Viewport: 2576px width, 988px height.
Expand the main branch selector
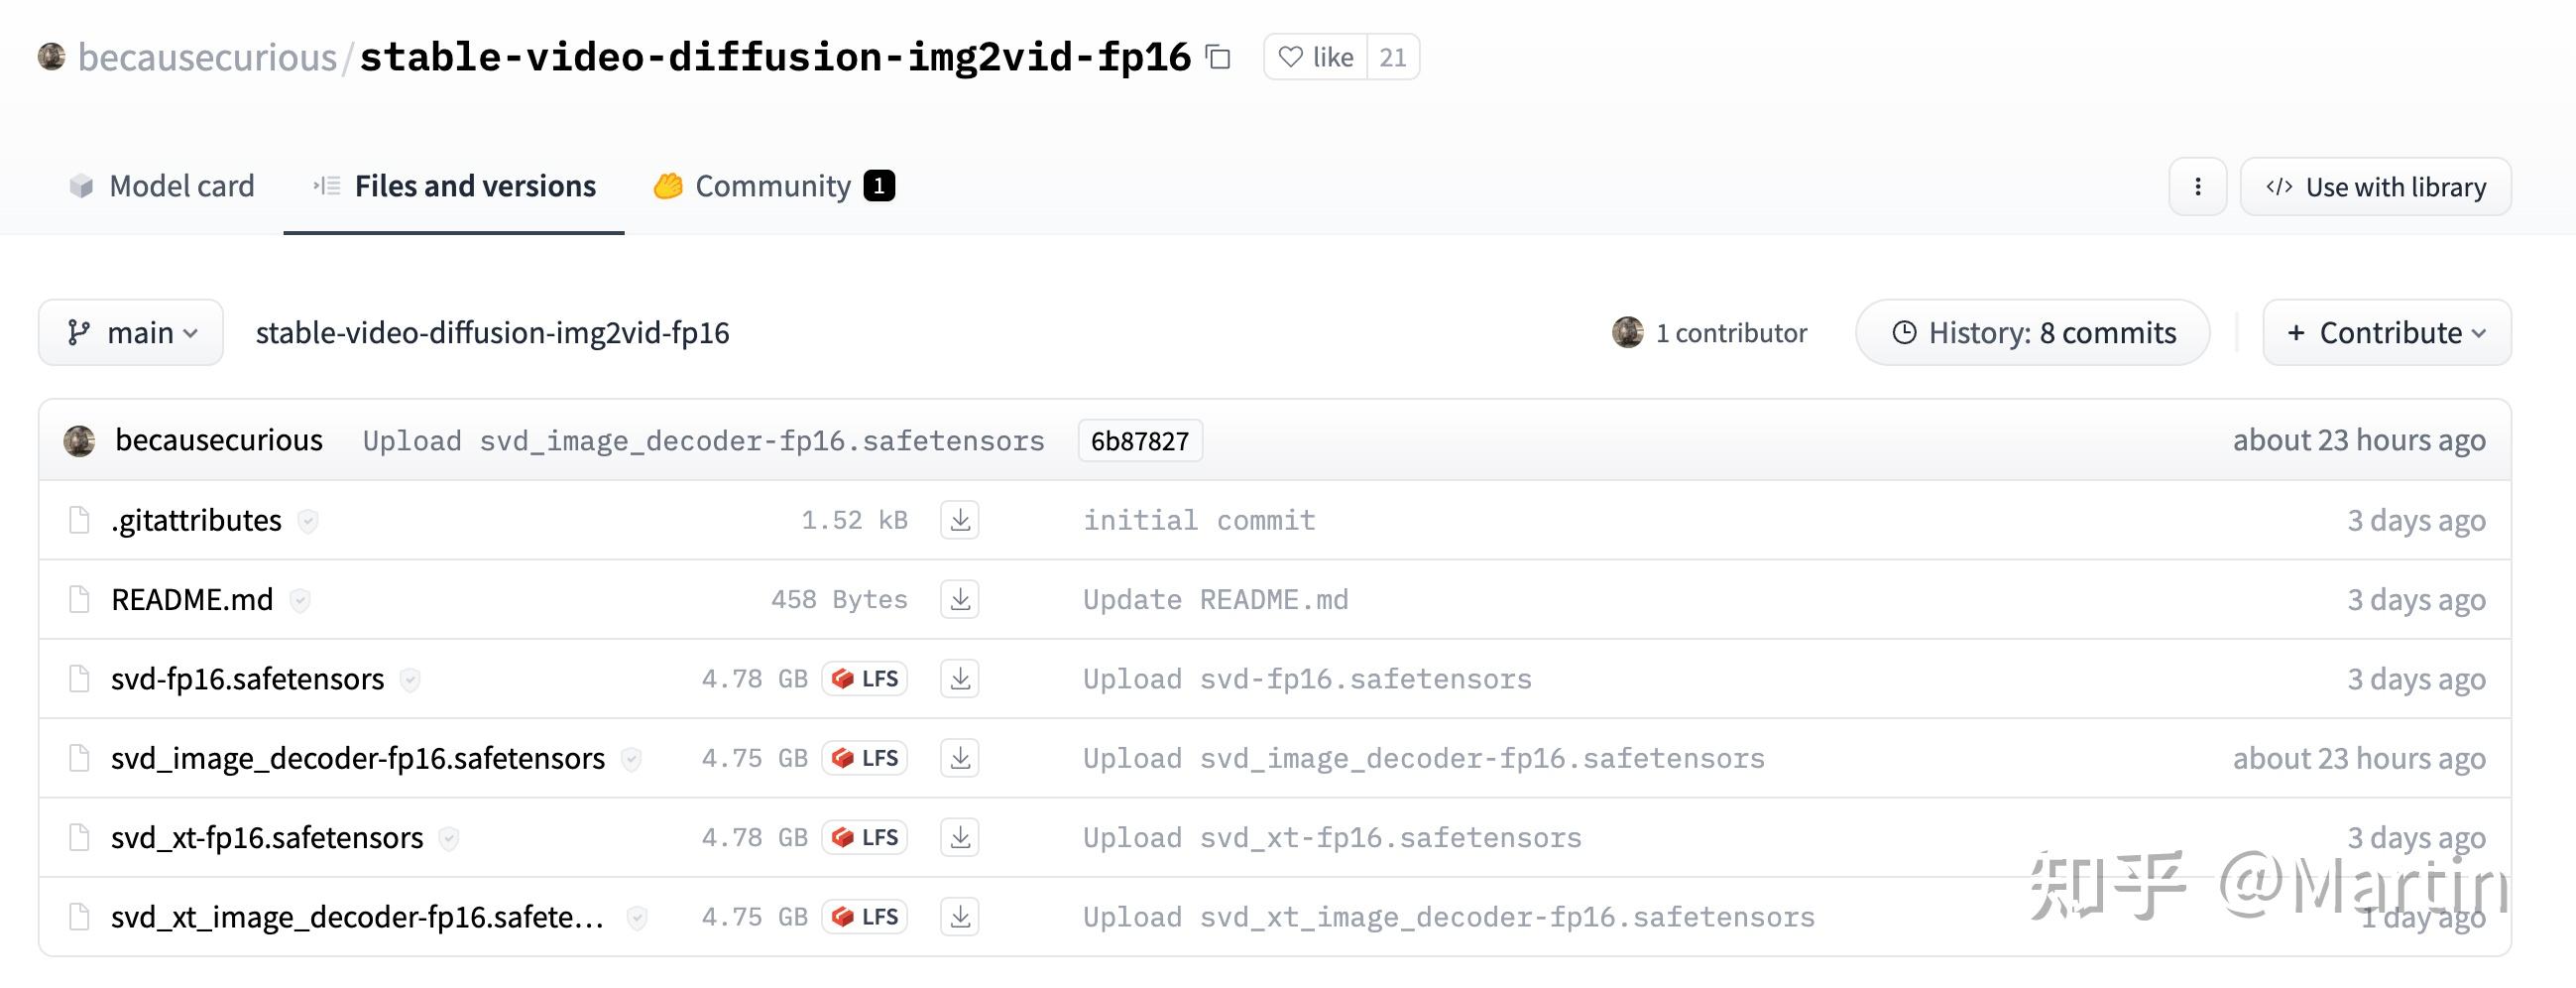tap(131, 333)
